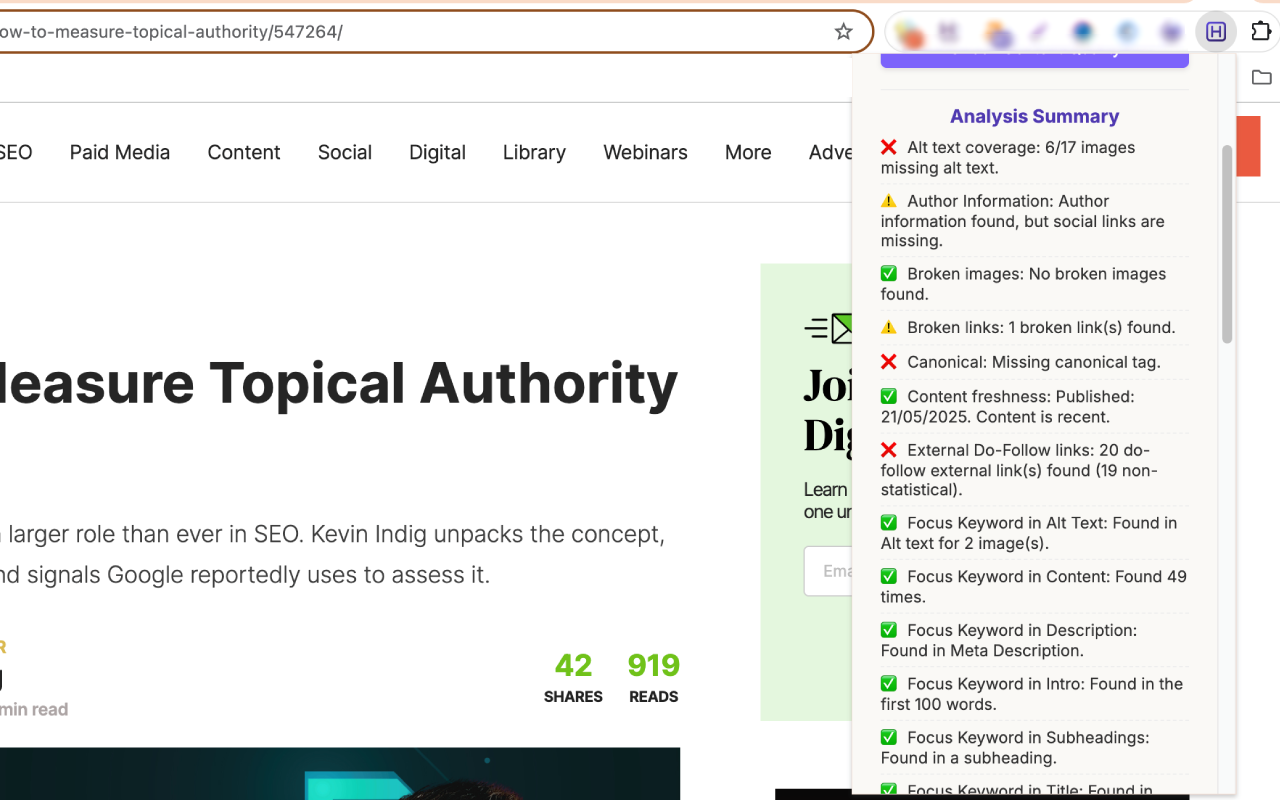The image size is (1280, 800).
Task: Bookmark this page using the star icon
Action: (843, 31)
